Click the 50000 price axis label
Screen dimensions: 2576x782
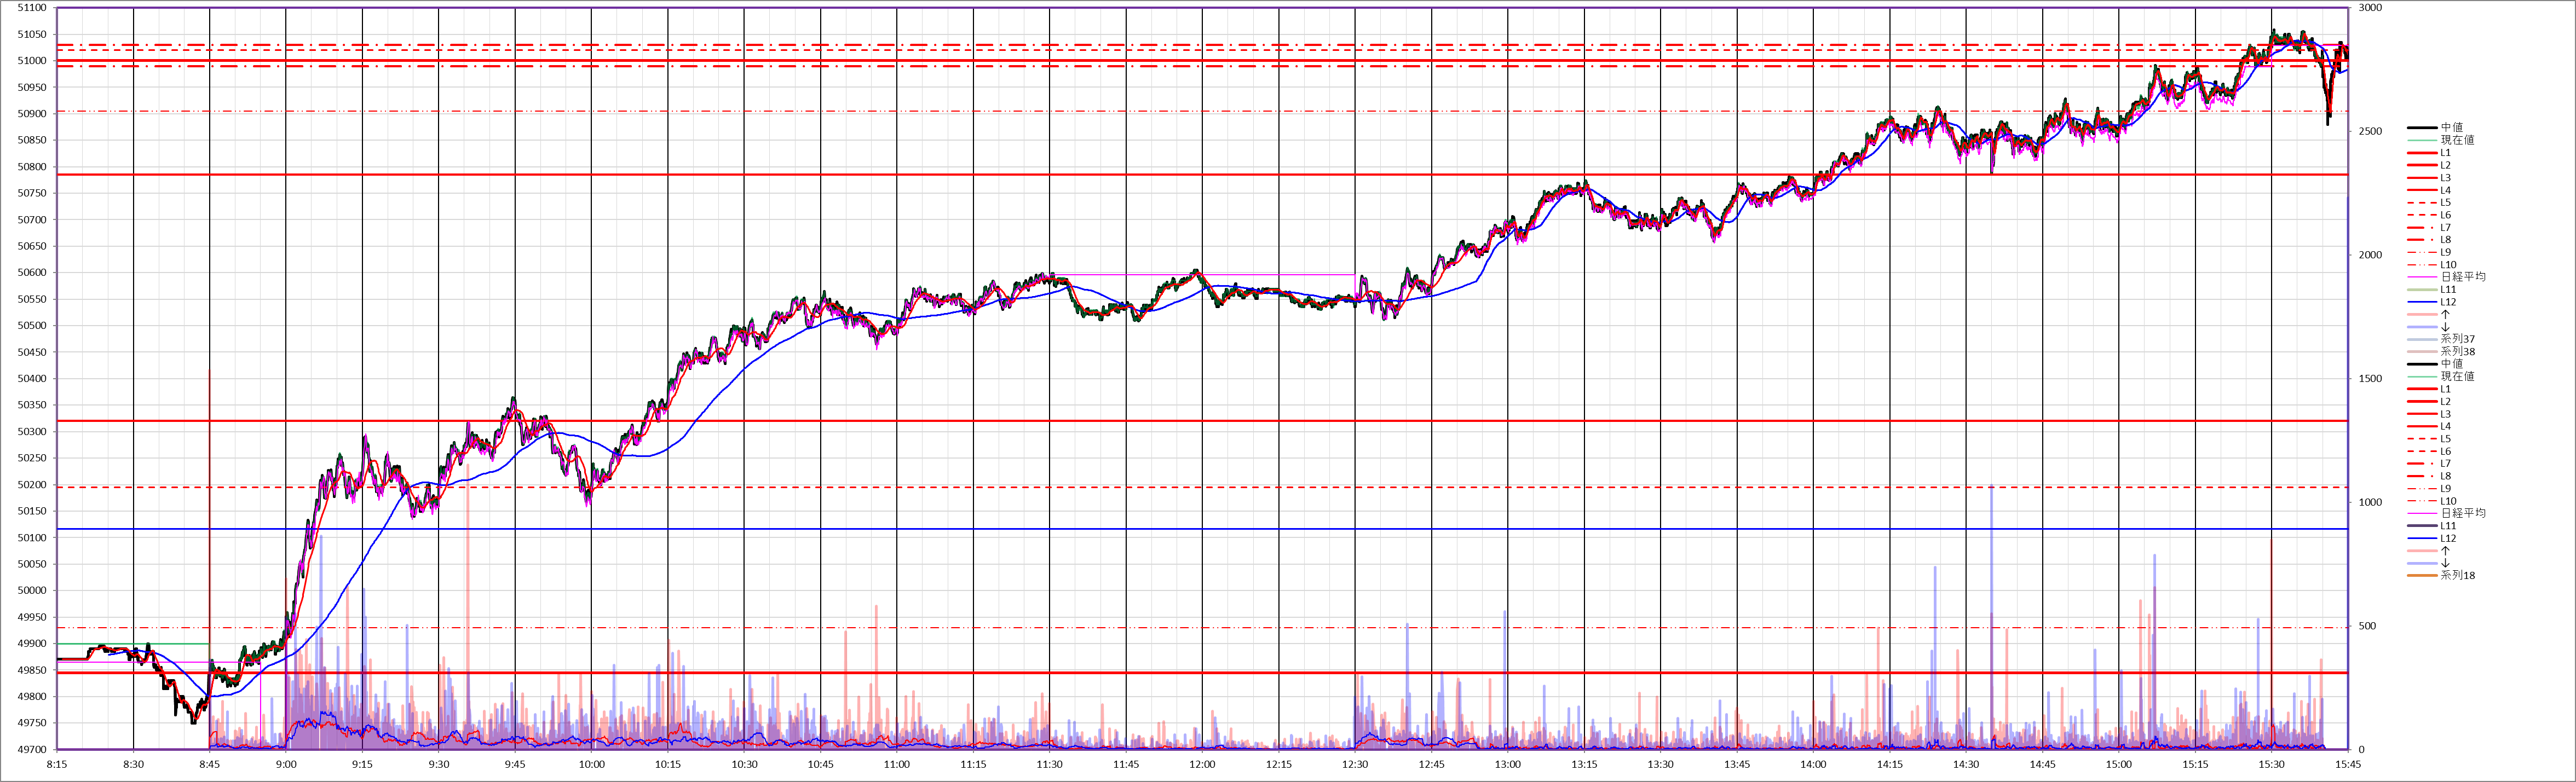click(32, 591)
